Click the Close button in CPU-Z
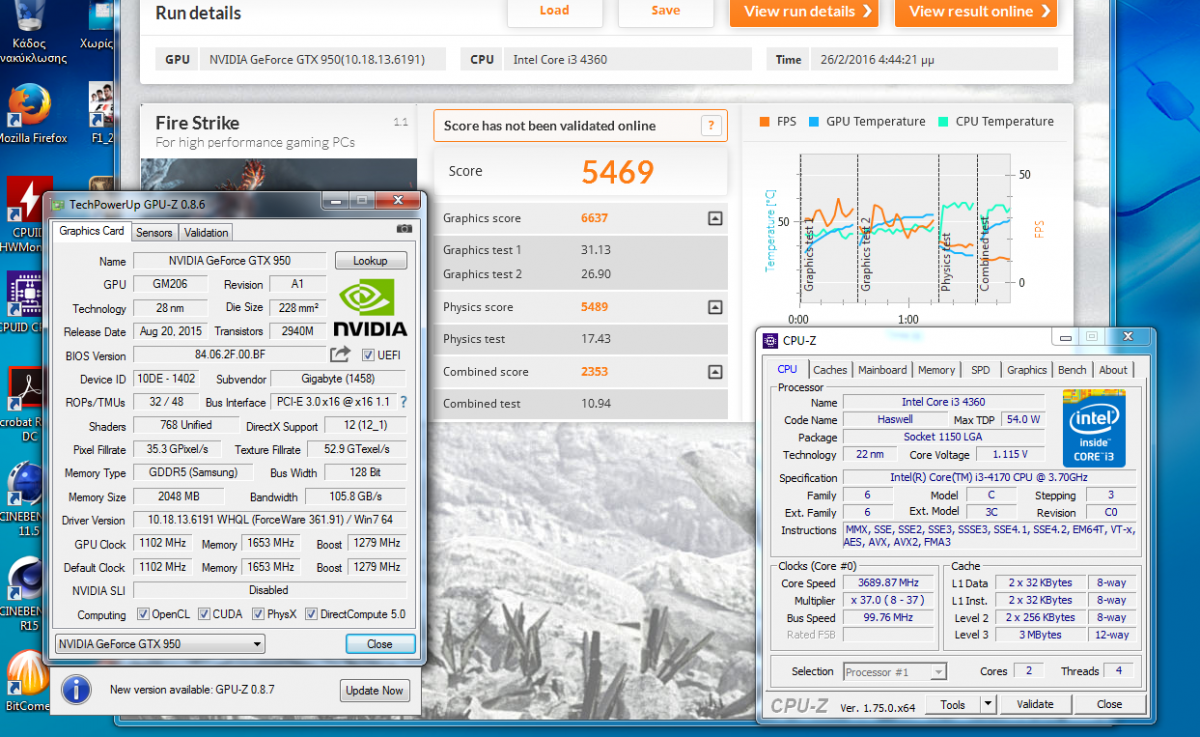This screenshot has height=737, width=1200. click(1109, 704)
